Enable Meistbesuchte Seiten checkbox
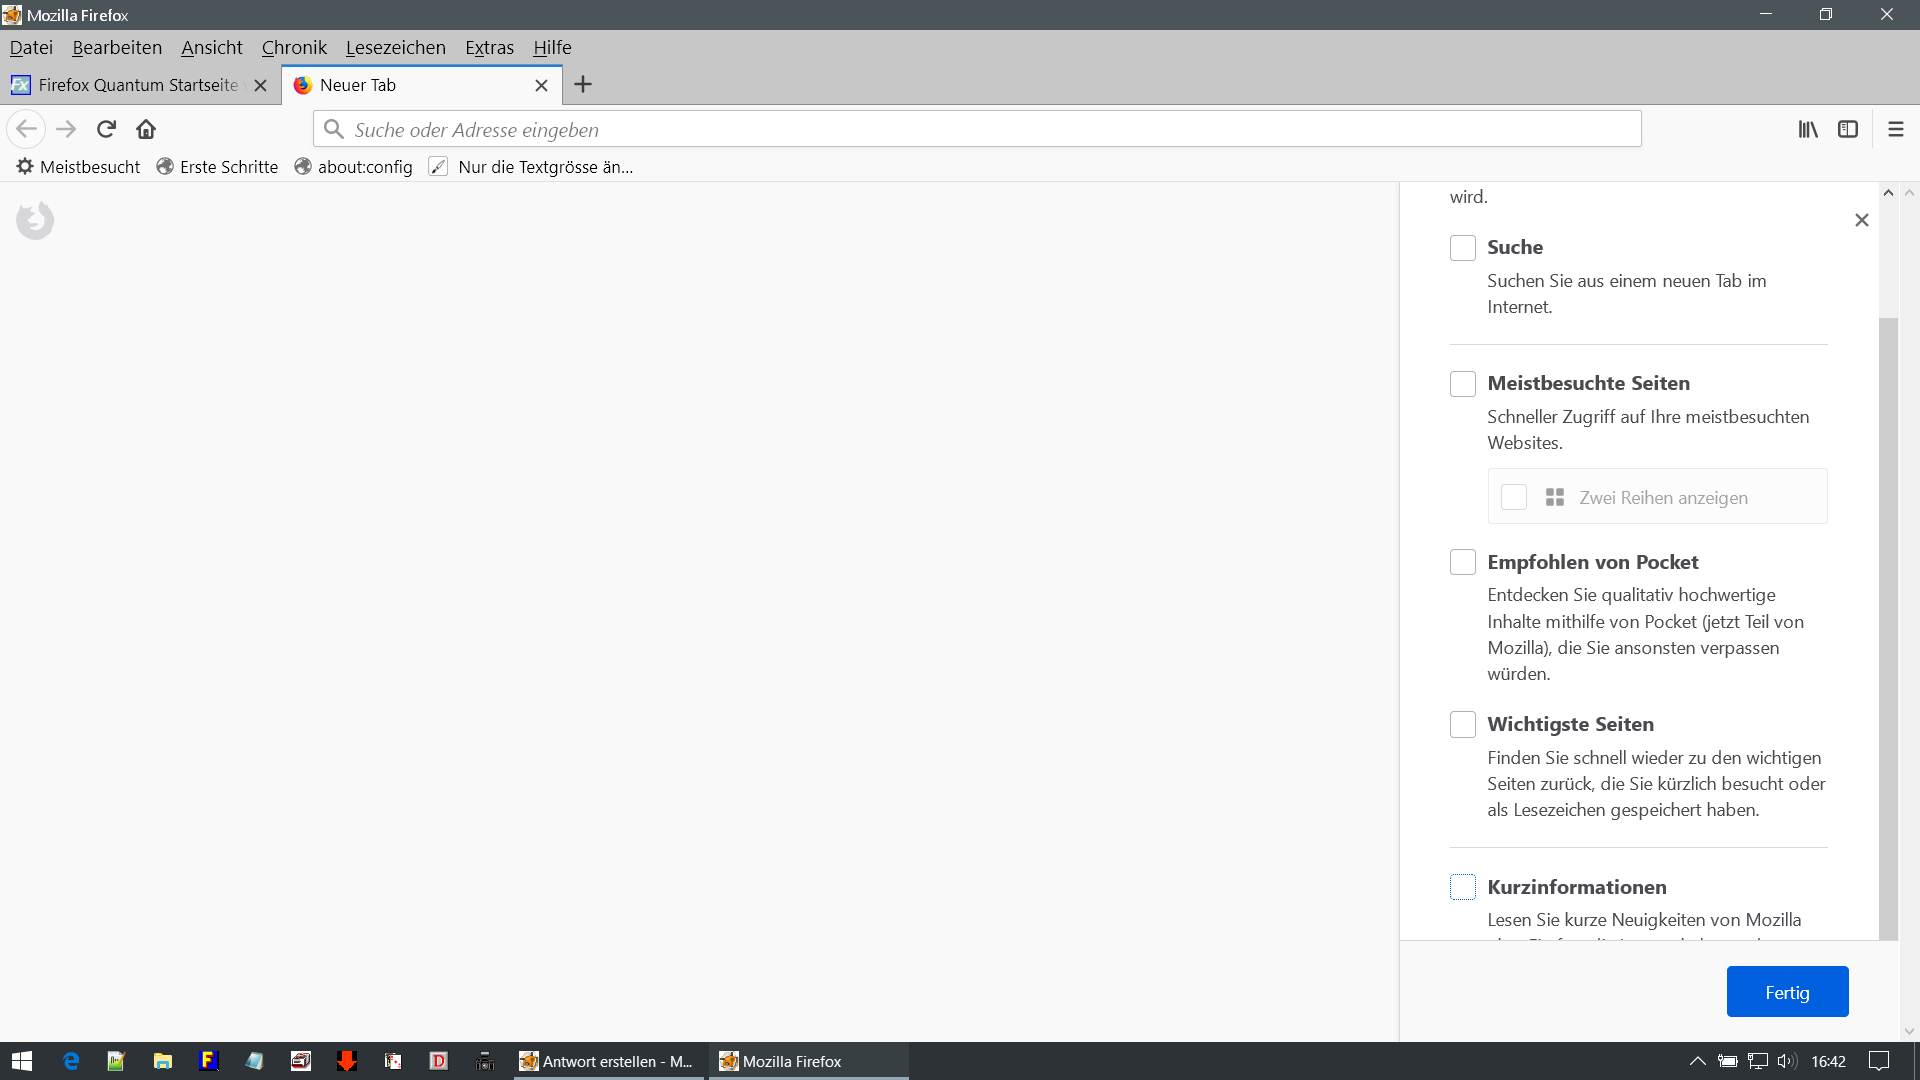The image size is (1920, 1080). pos(1462,384)
